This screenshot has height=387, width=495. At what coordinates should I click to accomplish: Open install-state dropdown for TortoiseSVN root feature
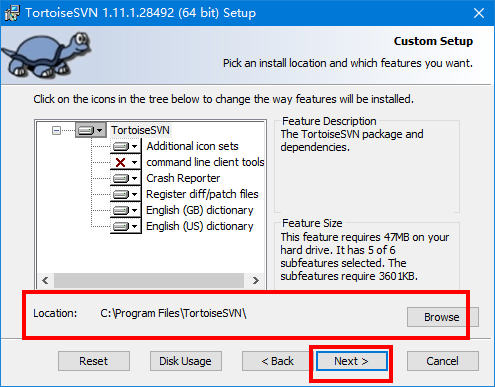coord(91,130)
